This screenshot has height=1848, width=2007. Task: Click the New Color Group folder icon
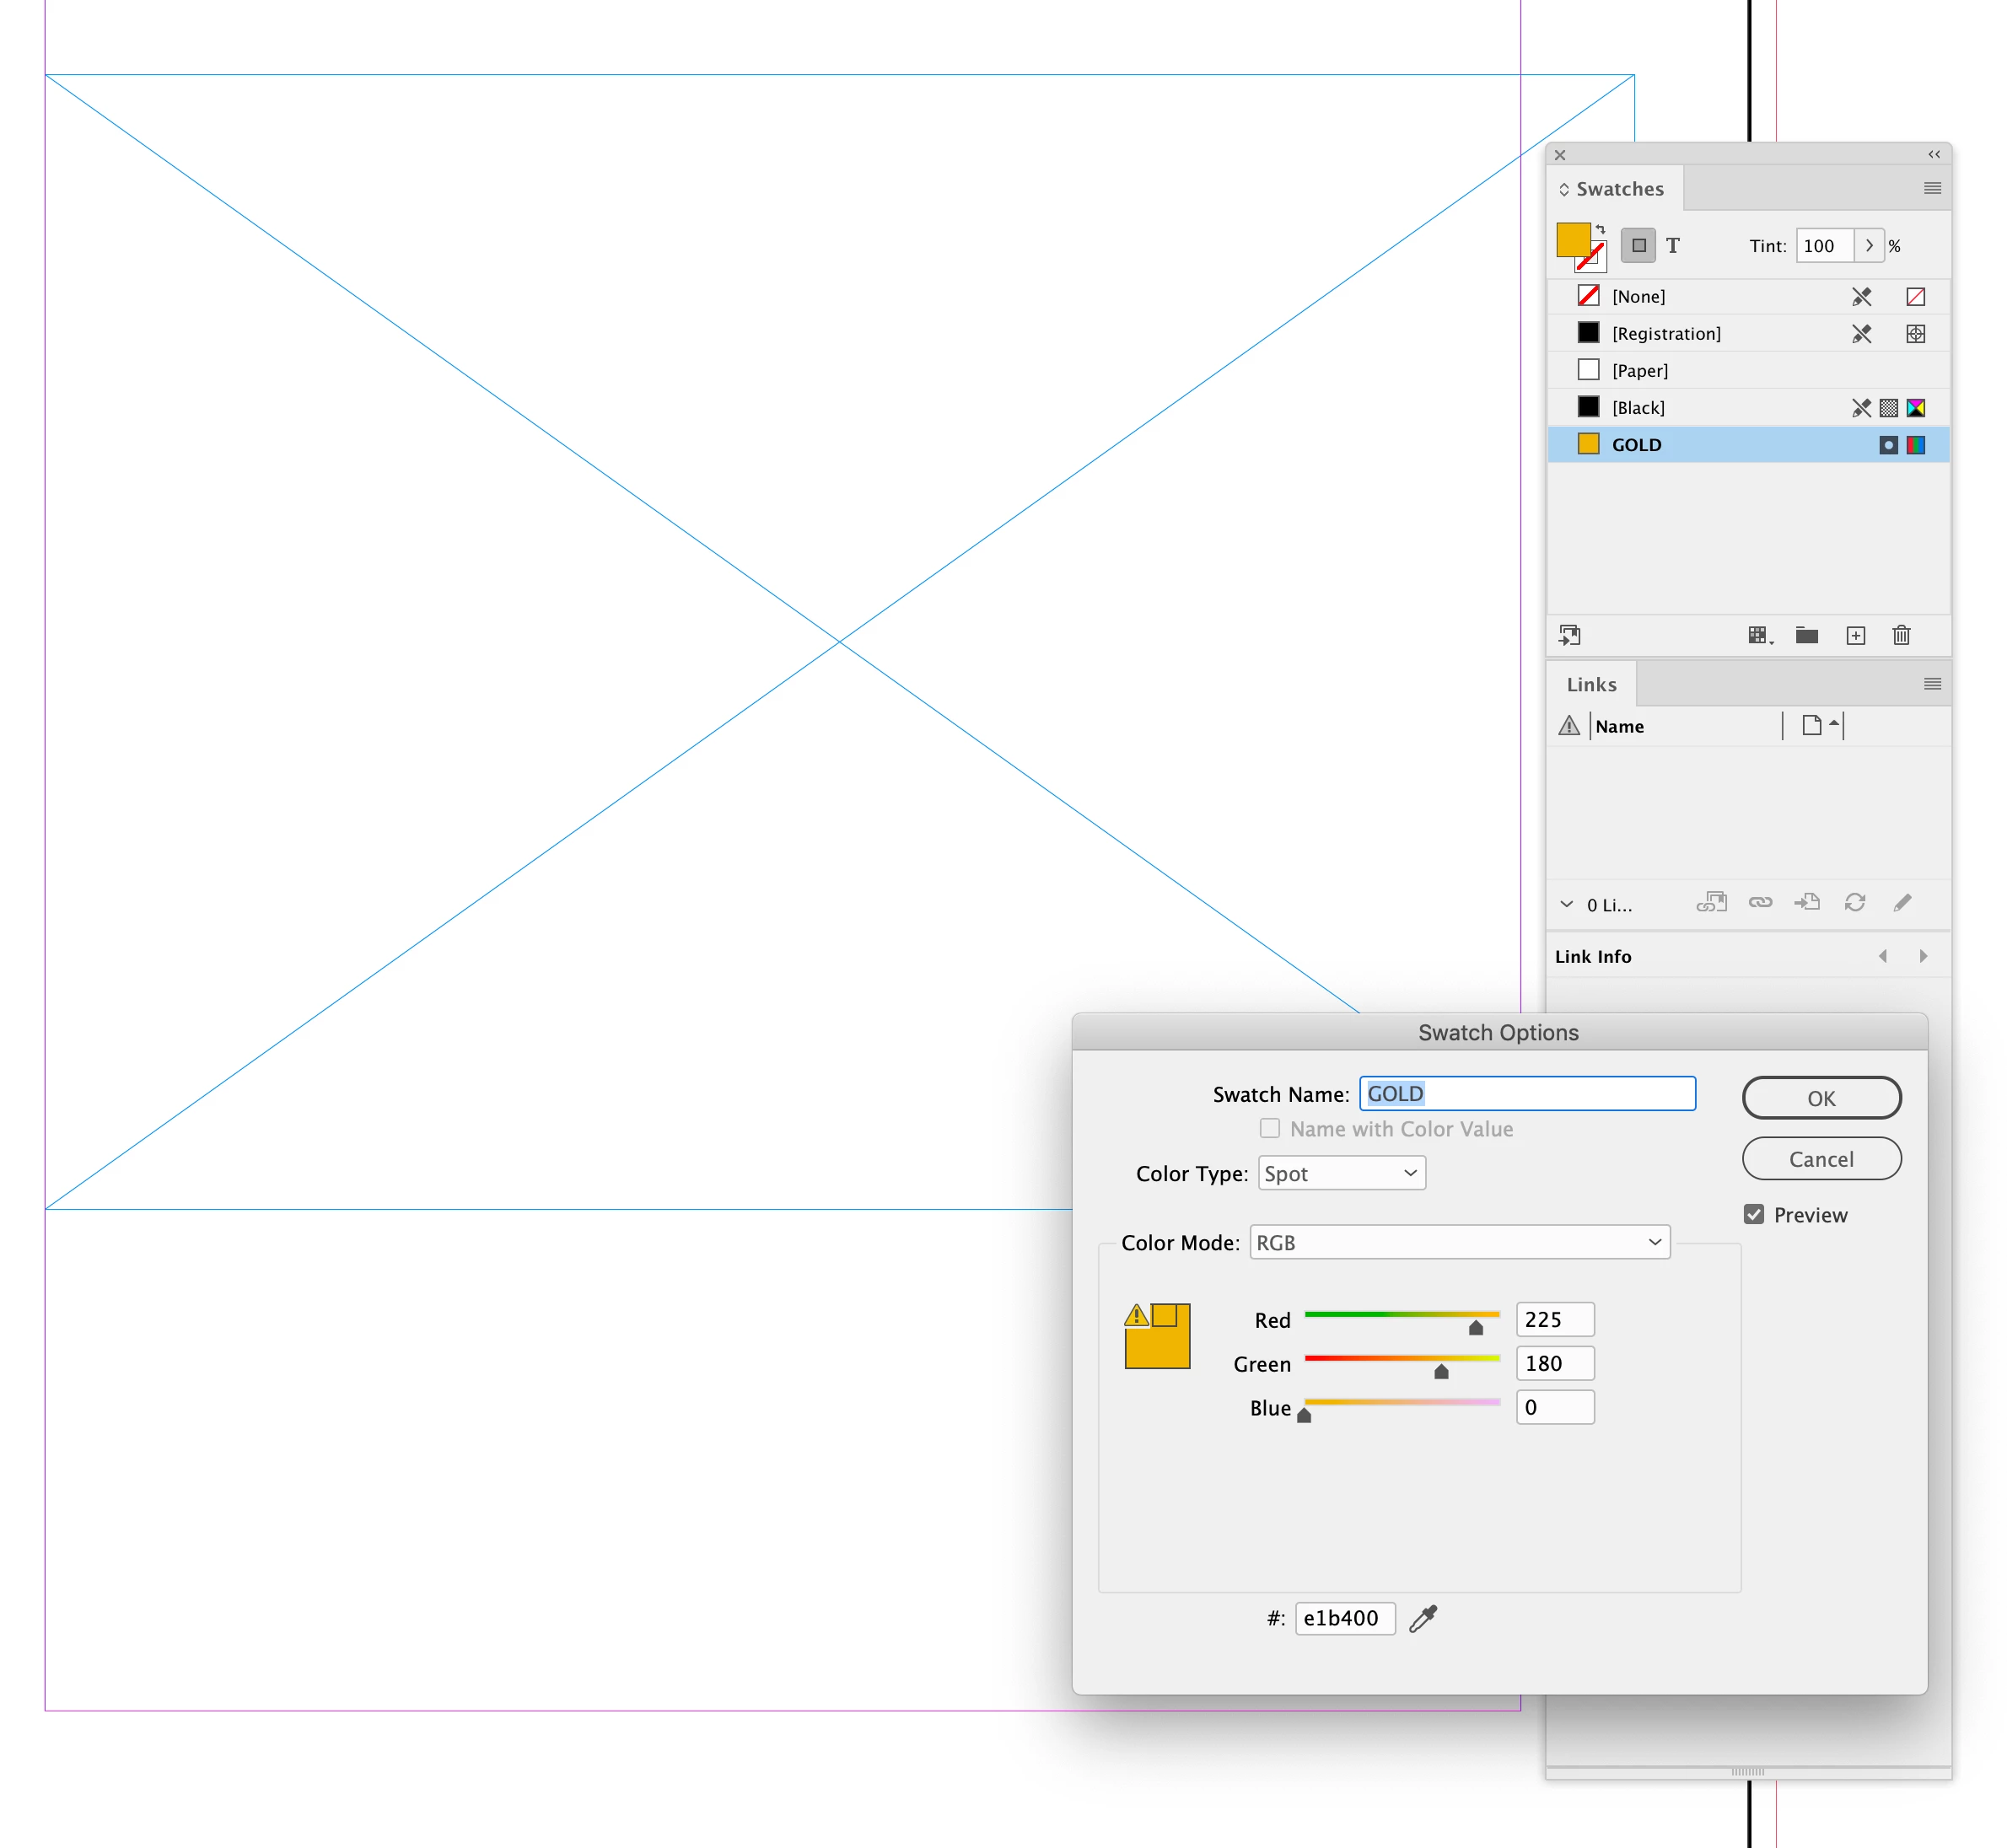[1806, 636]
